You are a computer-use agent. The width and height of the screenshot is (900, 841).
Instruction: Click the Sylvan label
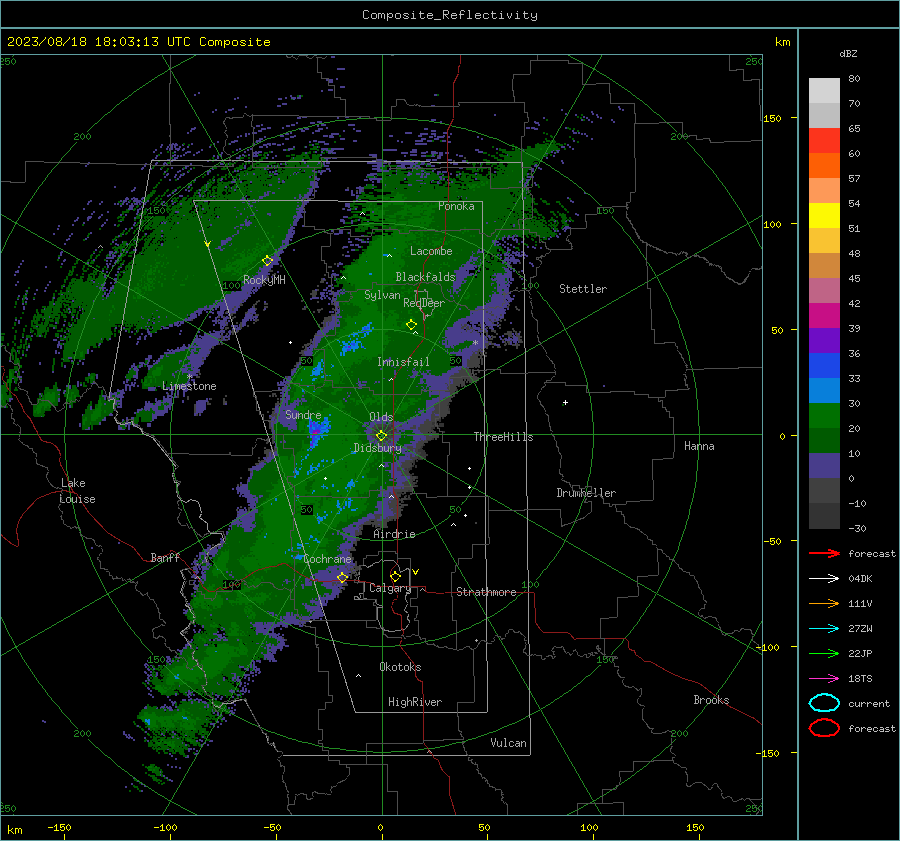point(382,295)
